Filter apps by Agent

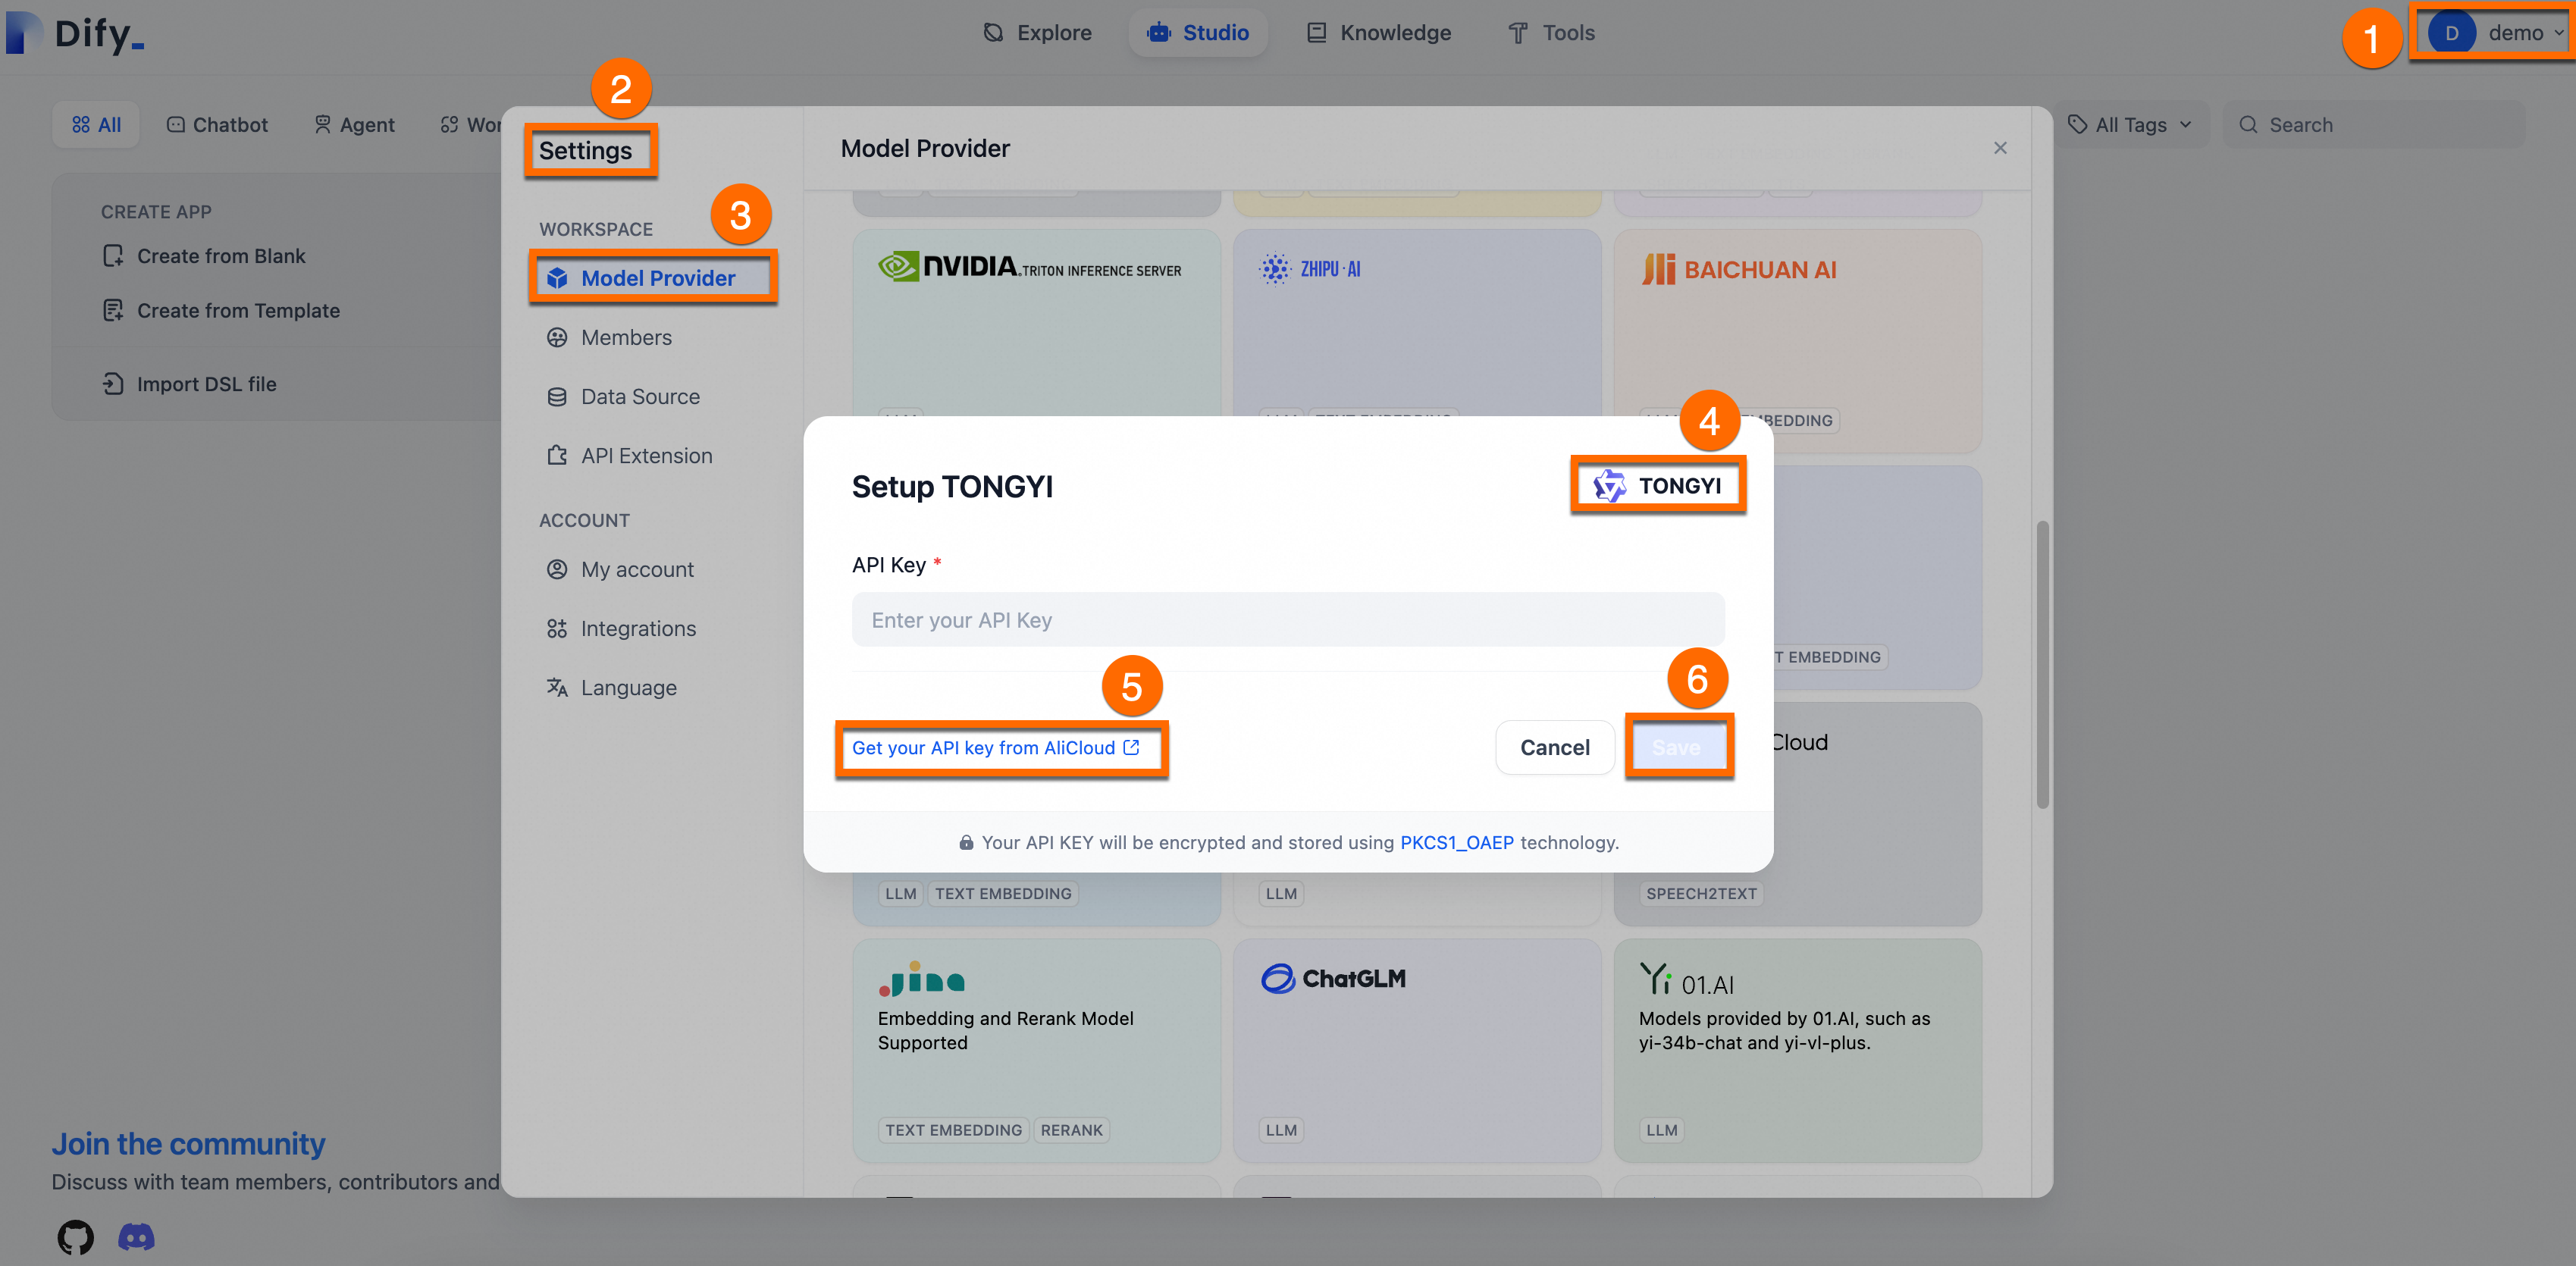[355, 125]
